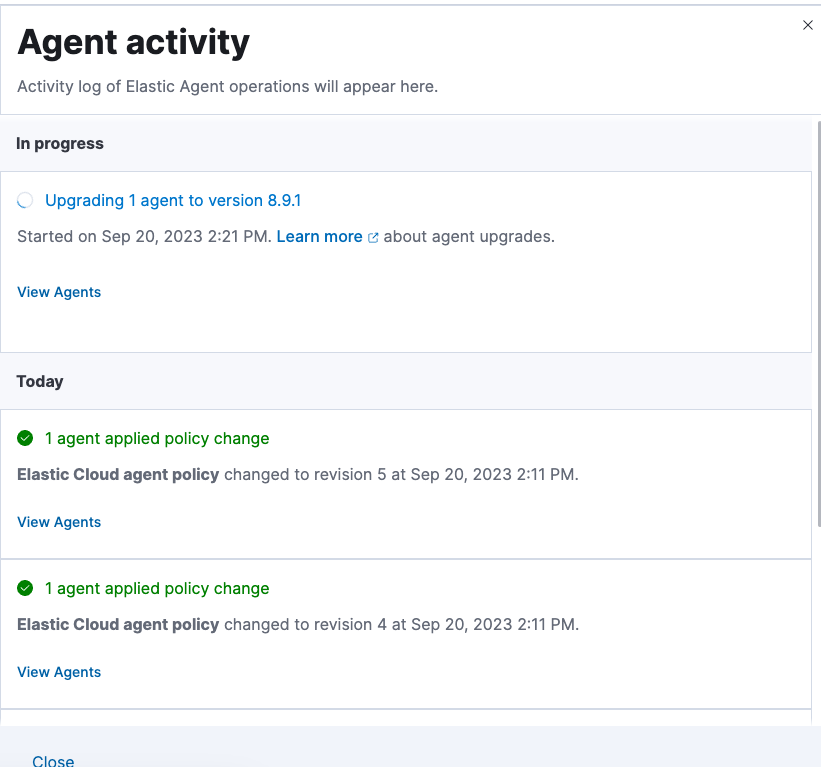Click the X icon to dismiss the flyout

[x=808, y=25]
